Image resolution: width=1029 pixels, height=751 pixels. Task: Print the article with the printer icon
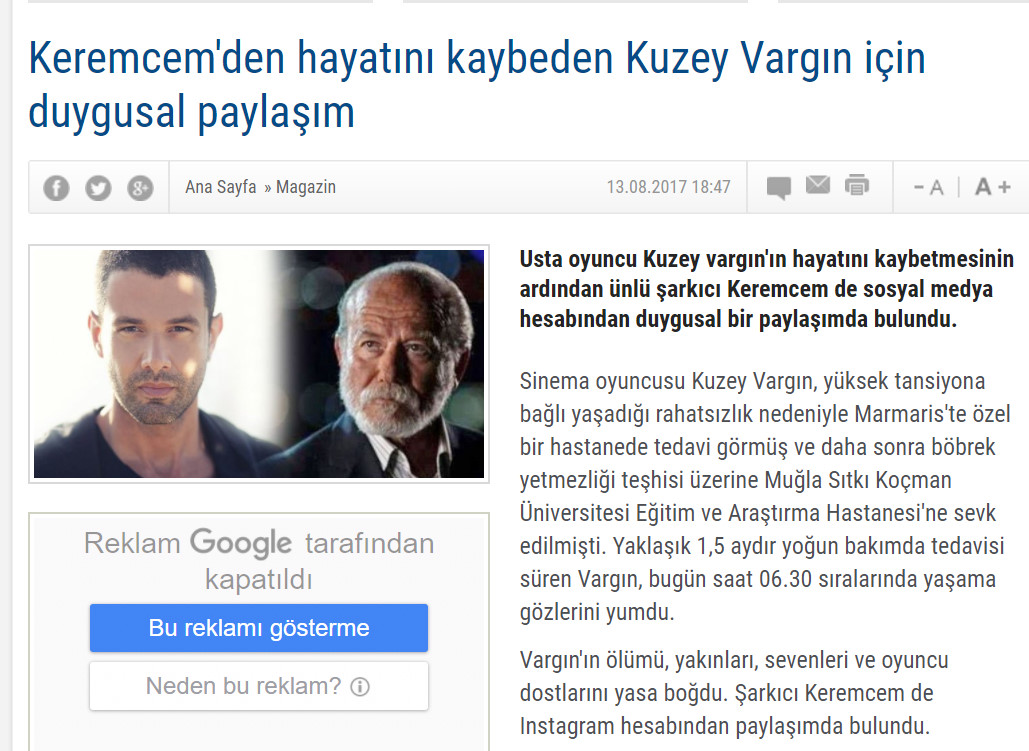pos(857,186)
